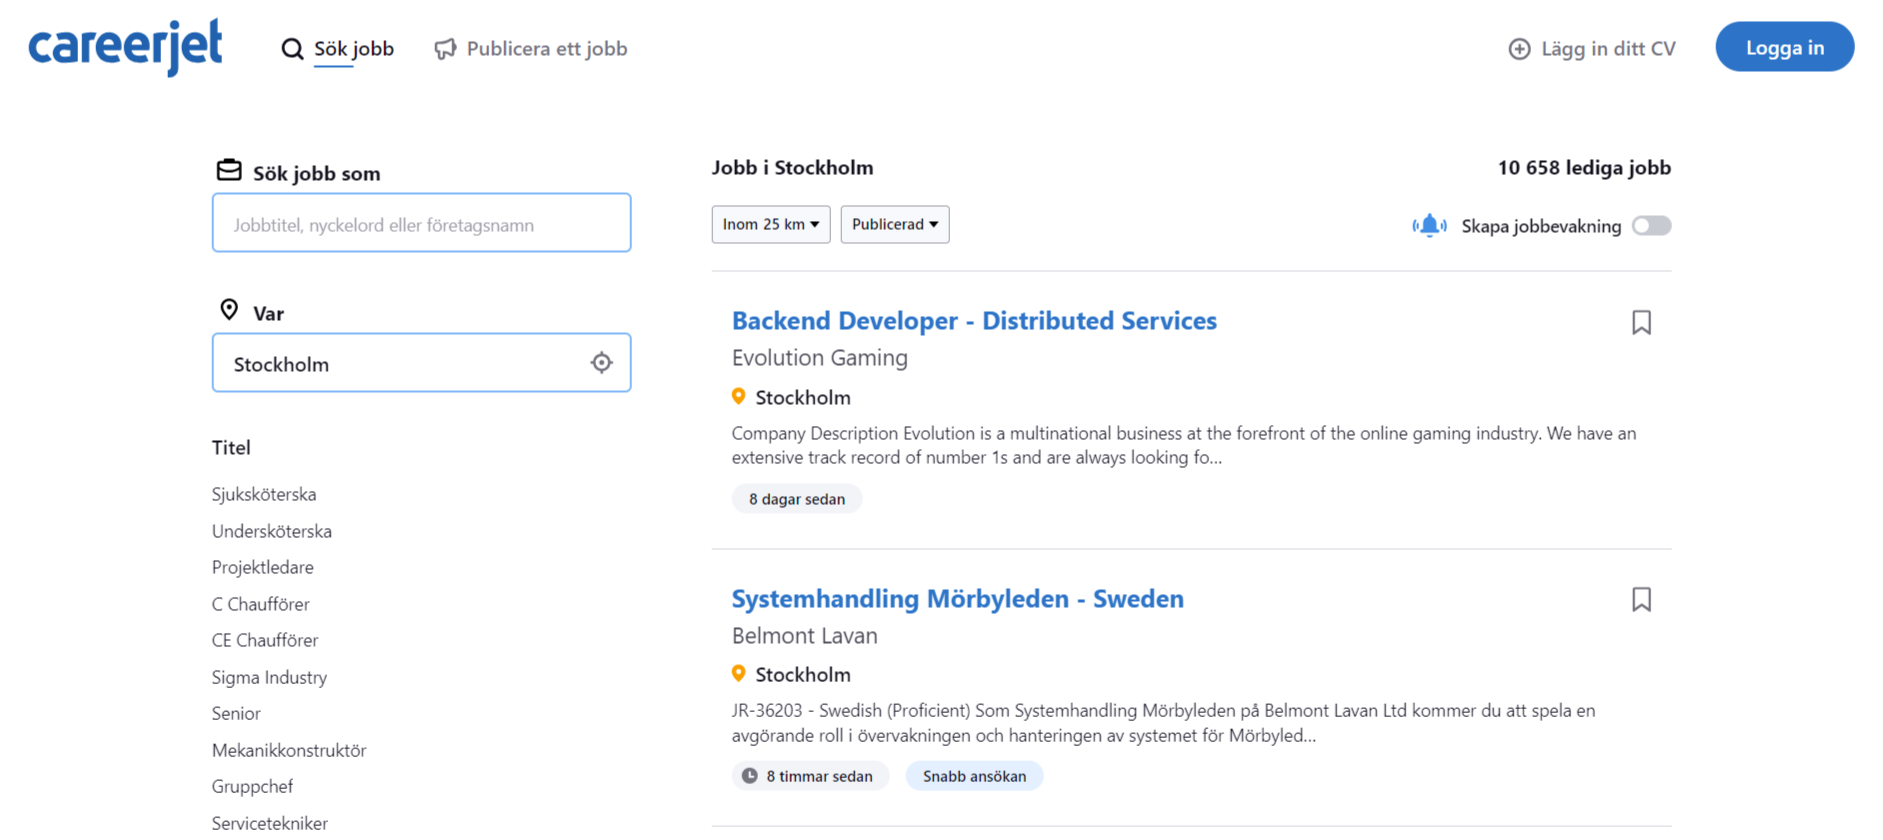The height and width of the screenshot is (840, 1883).
Task: Click the Jobb i Stockholm heading
Action: [793, 168]
